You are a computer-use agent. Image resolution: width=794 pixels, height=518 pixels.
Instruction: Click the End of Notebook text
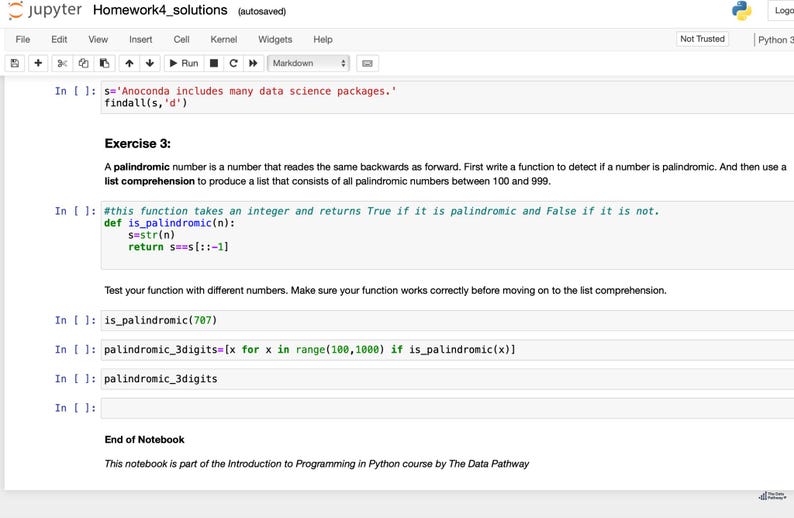pyautogui.click(x=144, y=440)
